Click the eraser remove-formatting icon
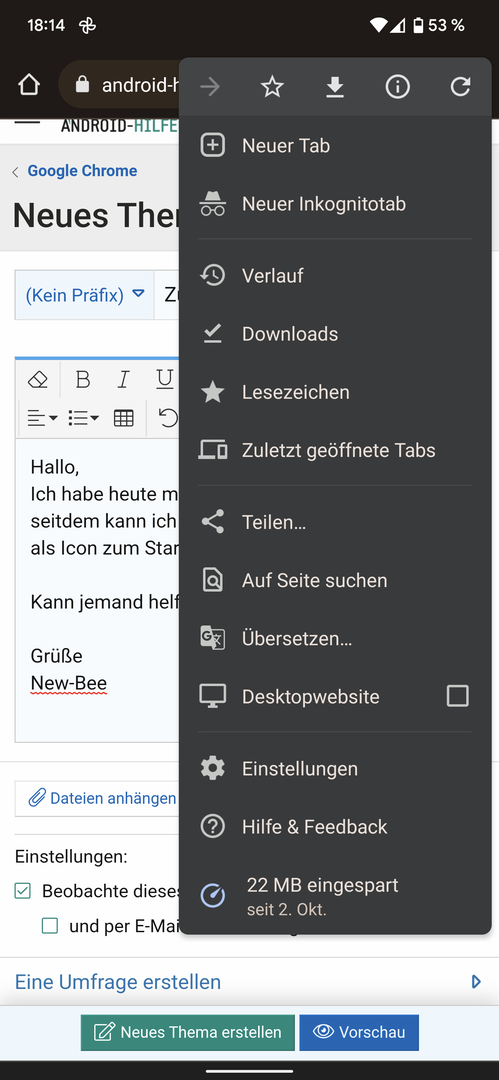This screenshot has height=1080, width=499. [38, 380]
